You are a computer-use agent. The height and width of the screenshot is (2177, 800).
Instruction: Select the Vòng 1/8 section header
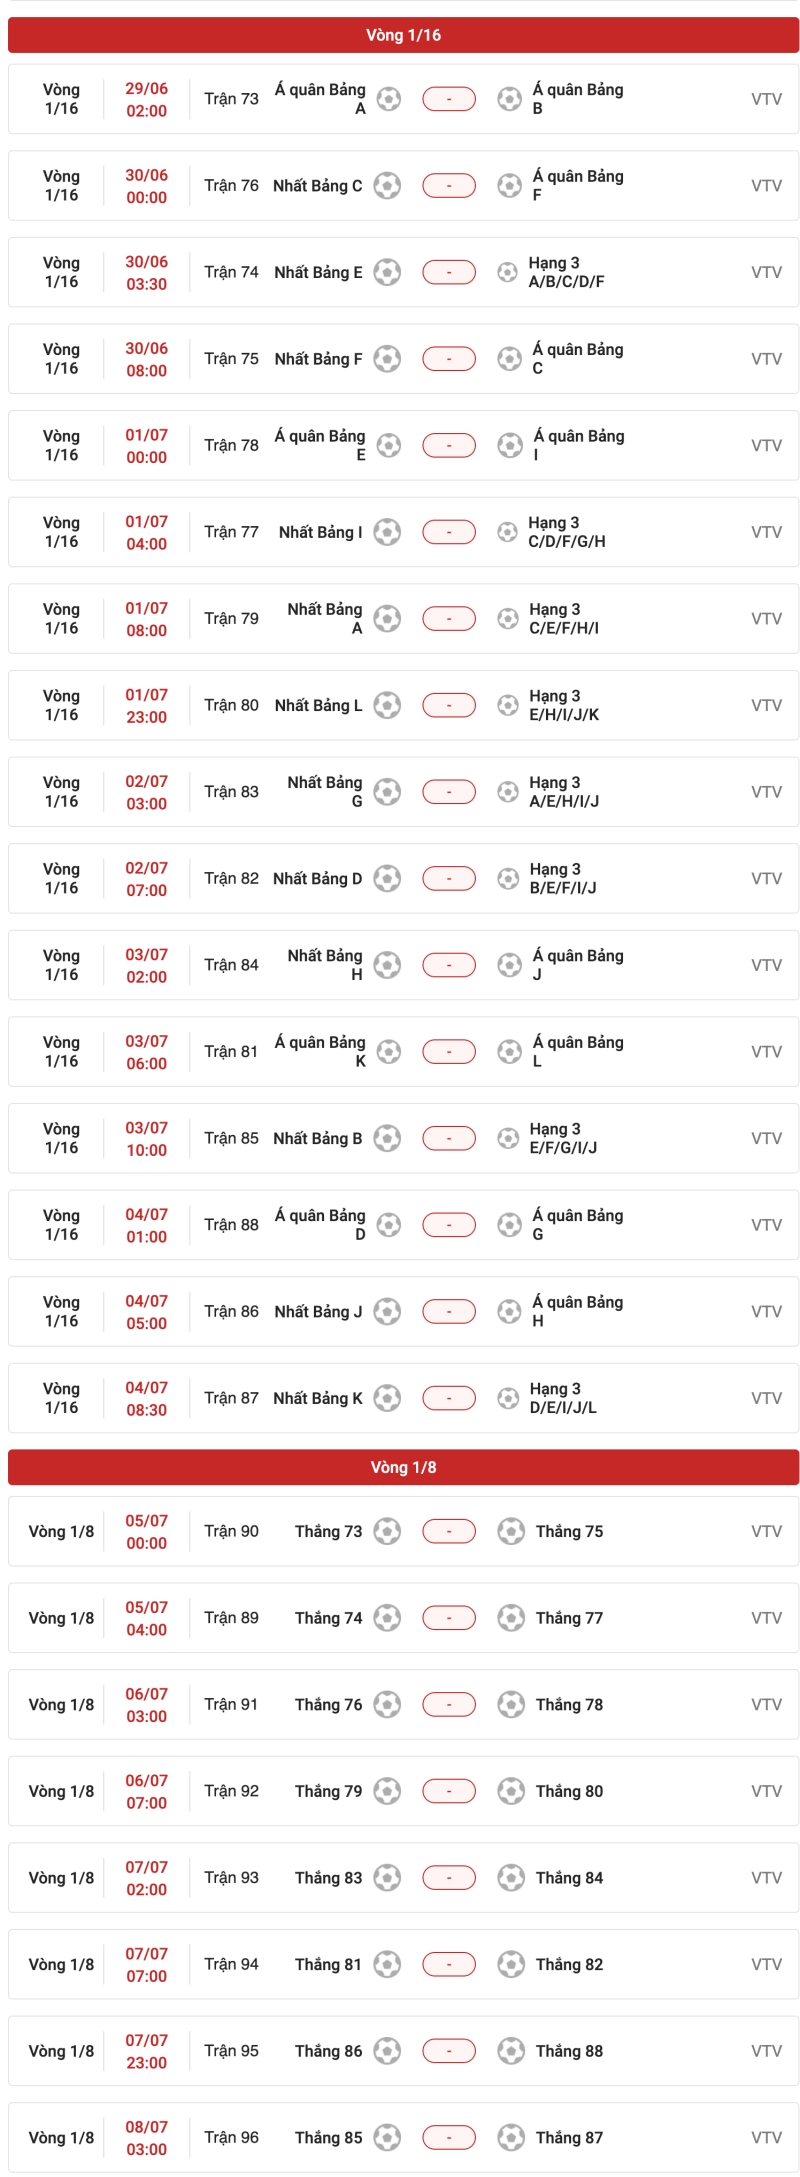[x=403, y=1467]
